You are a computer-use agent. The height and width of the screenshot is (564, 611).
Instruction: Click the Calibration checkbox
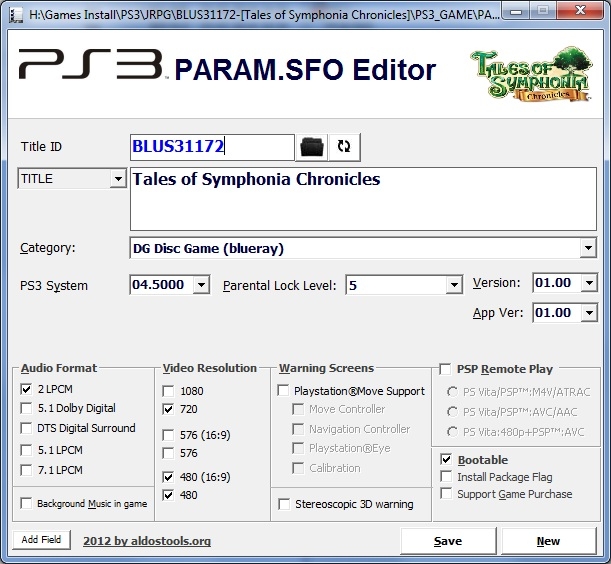coord(298,468)
